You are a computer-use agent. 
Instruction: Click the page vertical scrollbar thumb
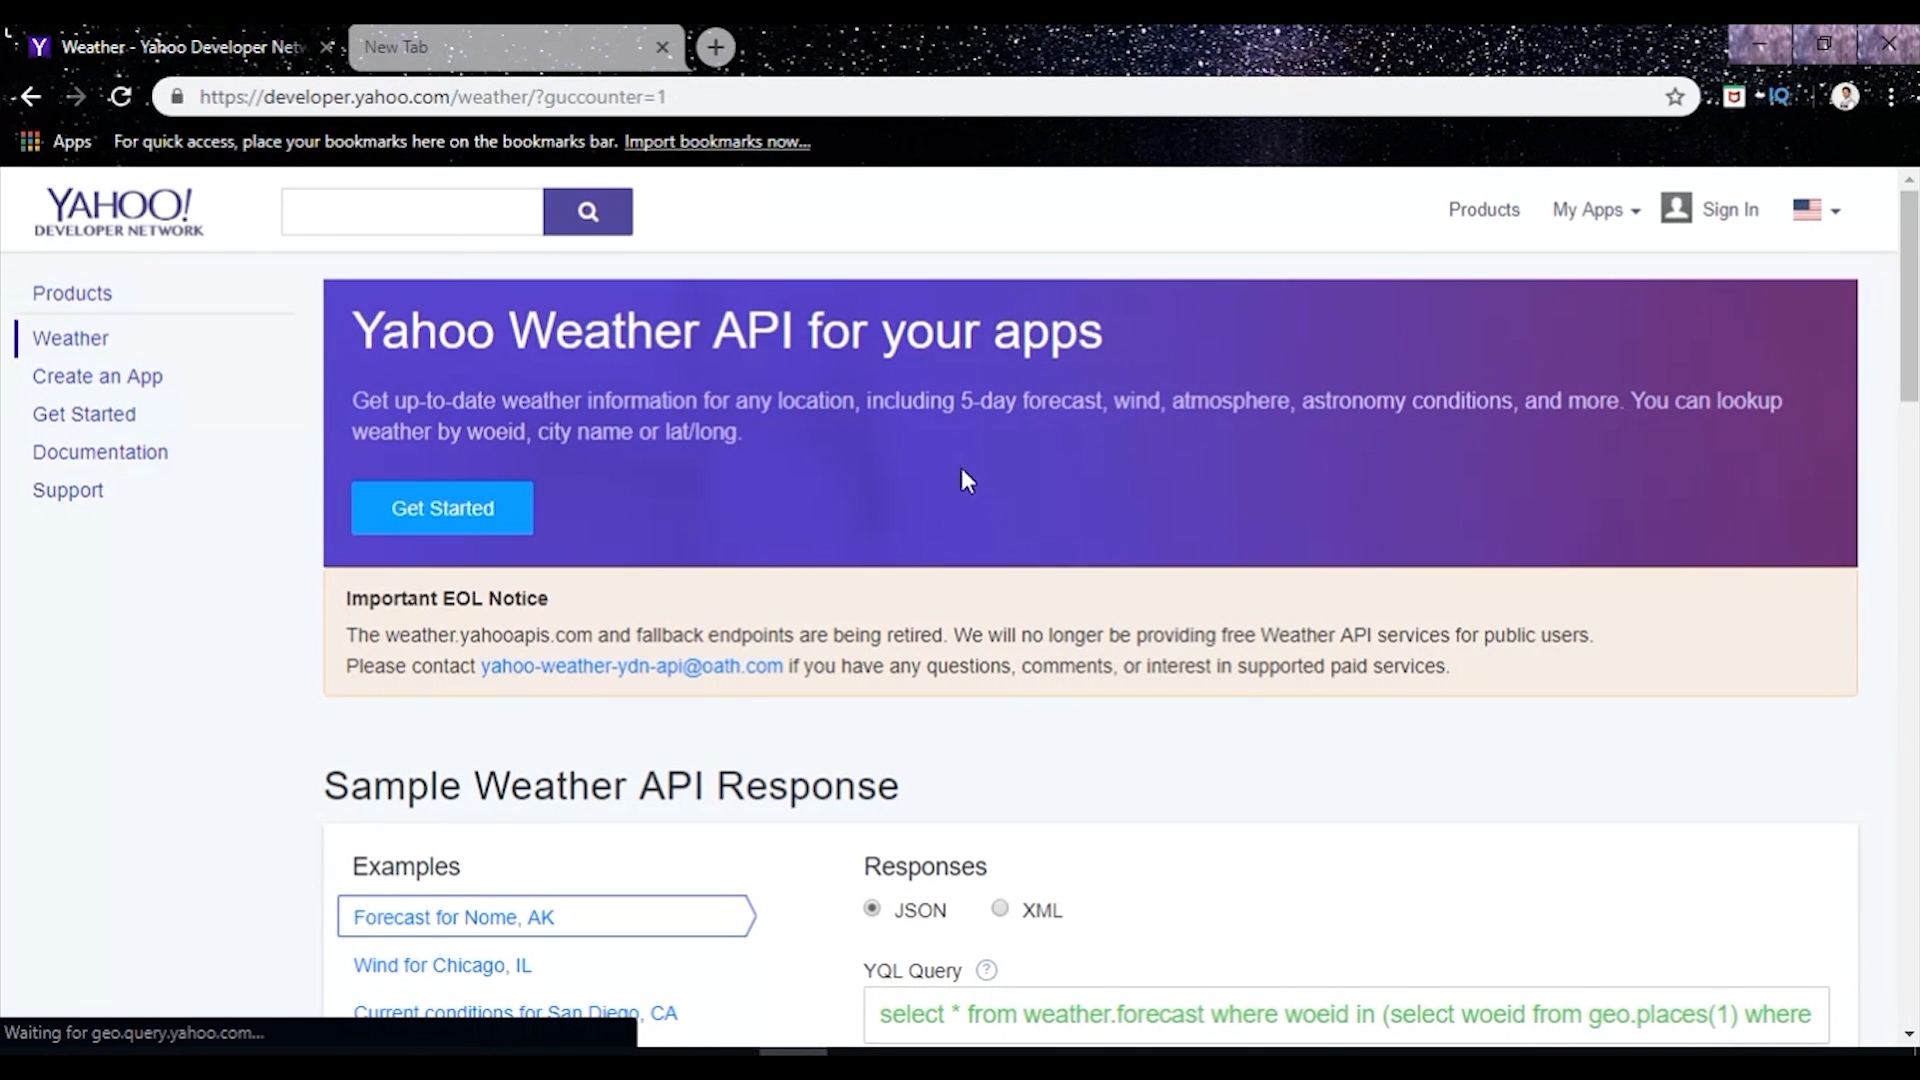[1908, 295]
